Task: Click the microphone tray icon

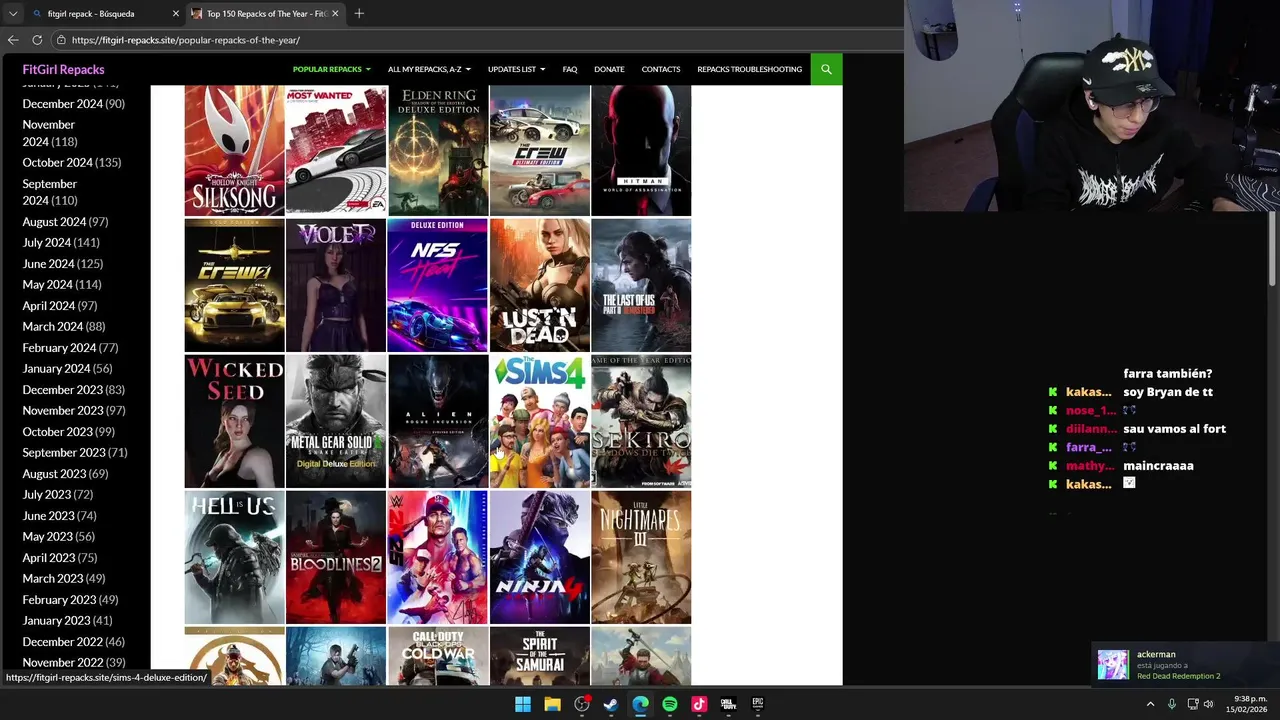Action: click(x=1172, y=704)
